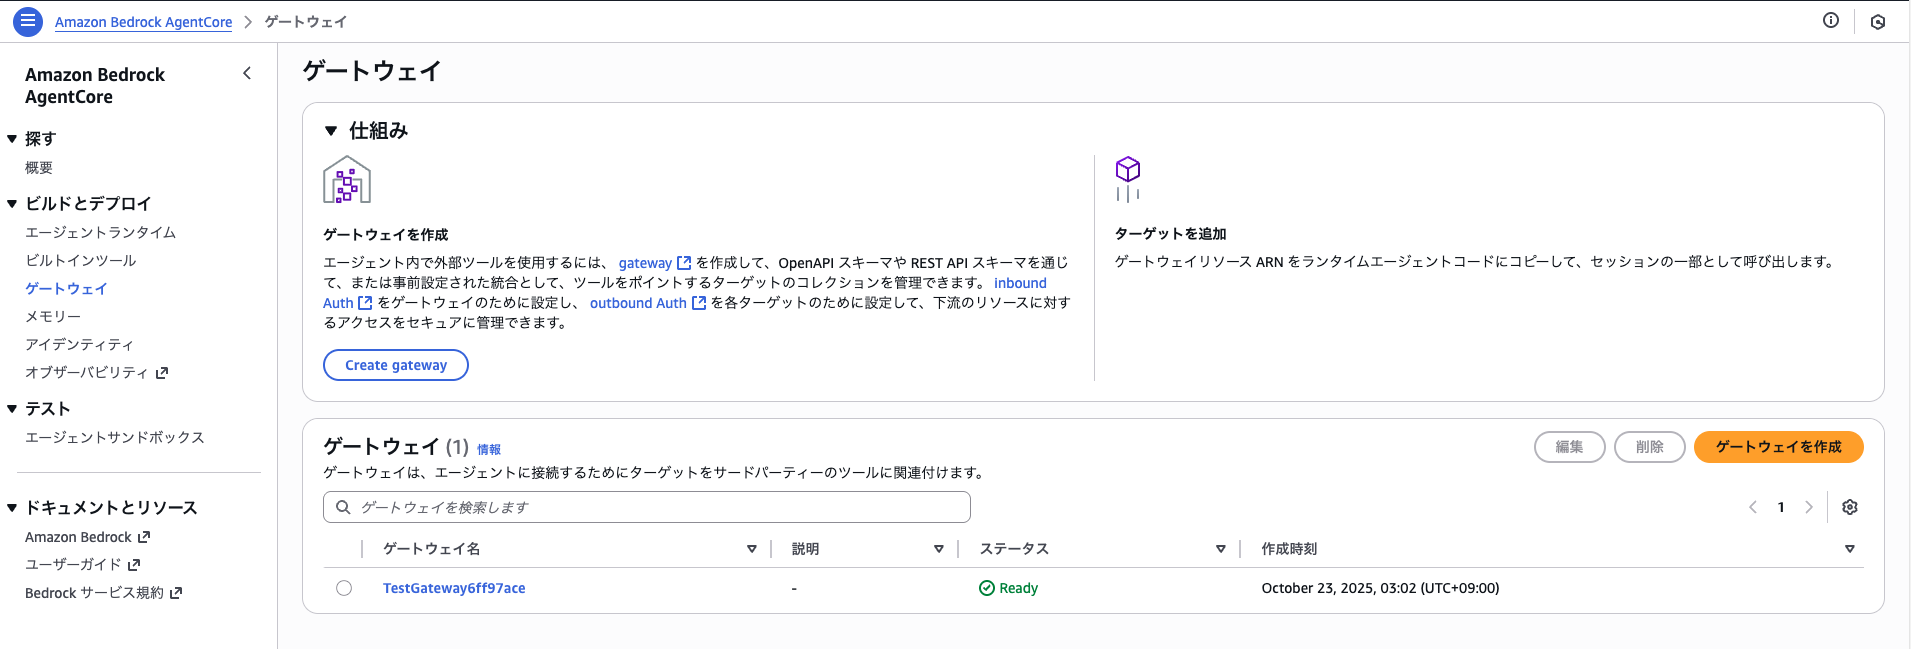Image resolution: width=1911 pixels, height=649 pixels.
Task: Click the Ready status text
Action: coord(1018,588)
